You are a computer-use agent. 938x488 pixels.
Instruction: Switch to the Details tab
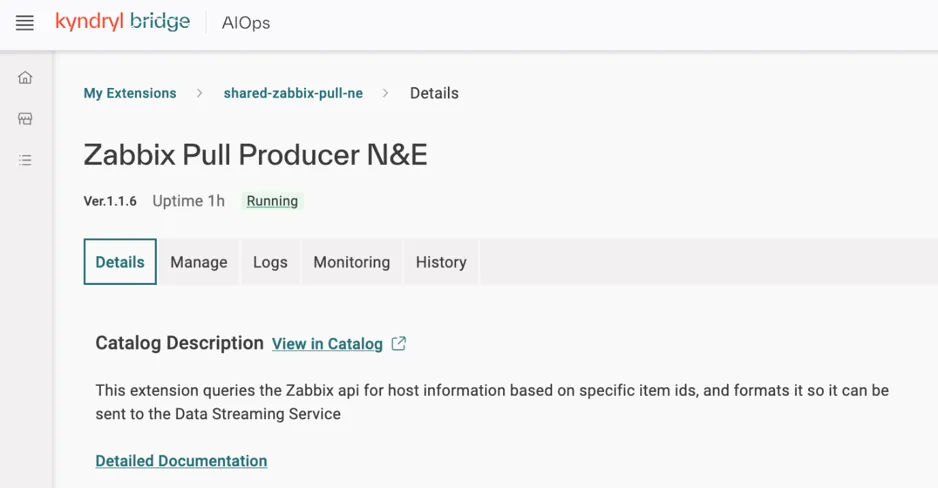tap(120, 262)
